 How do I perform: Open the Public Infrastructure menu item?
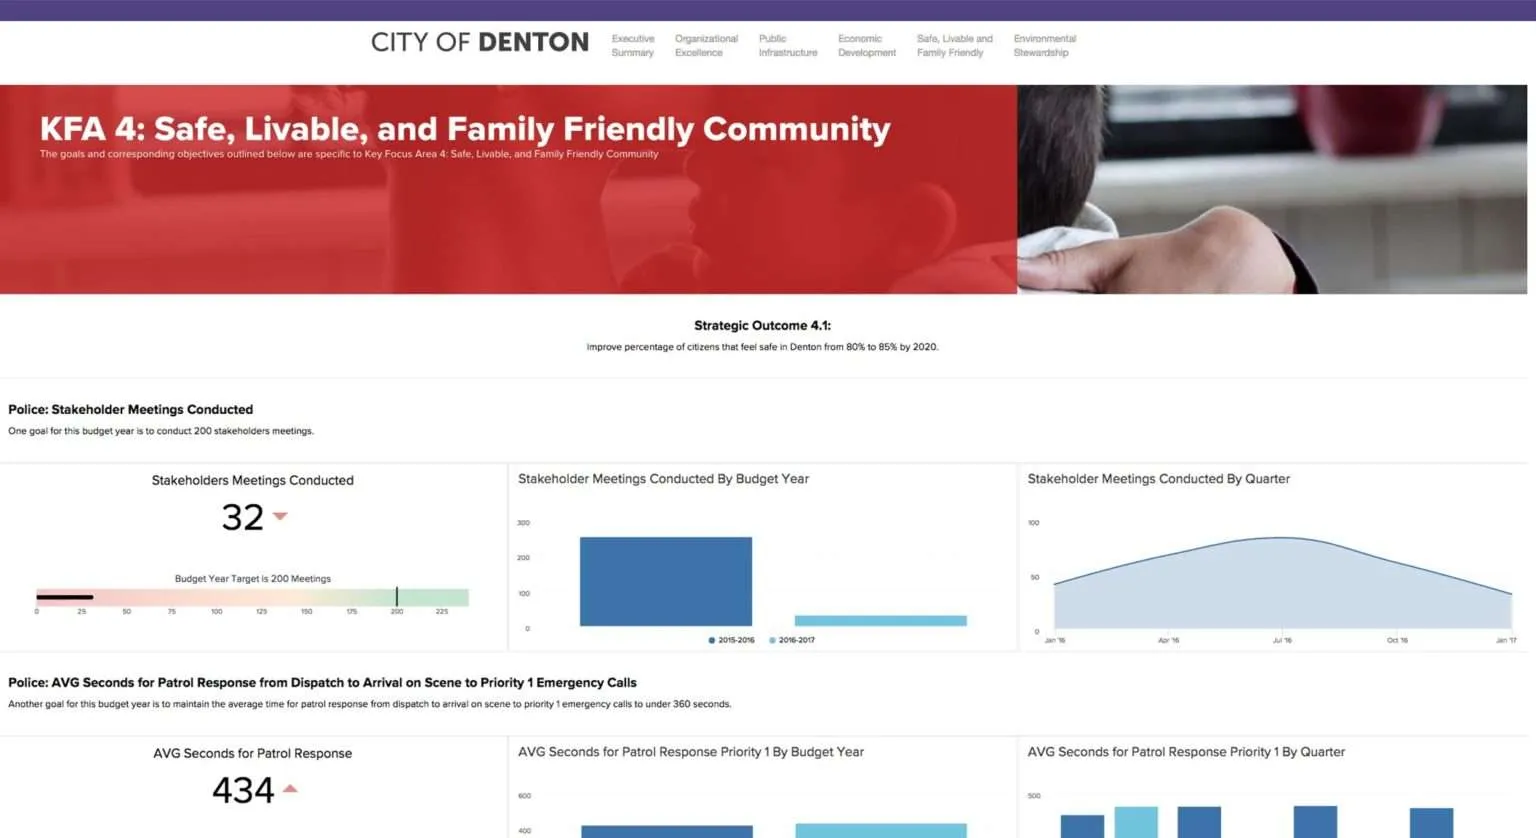pos(788,46)
